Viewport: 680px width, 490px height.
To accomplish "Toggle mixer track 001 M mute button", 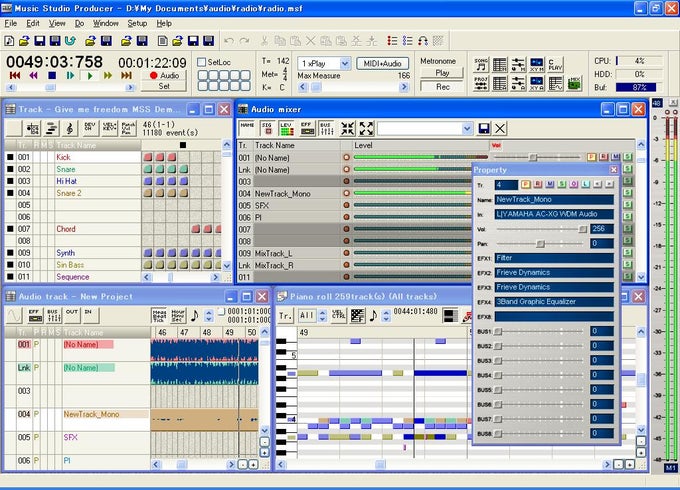I will [616, 157].
